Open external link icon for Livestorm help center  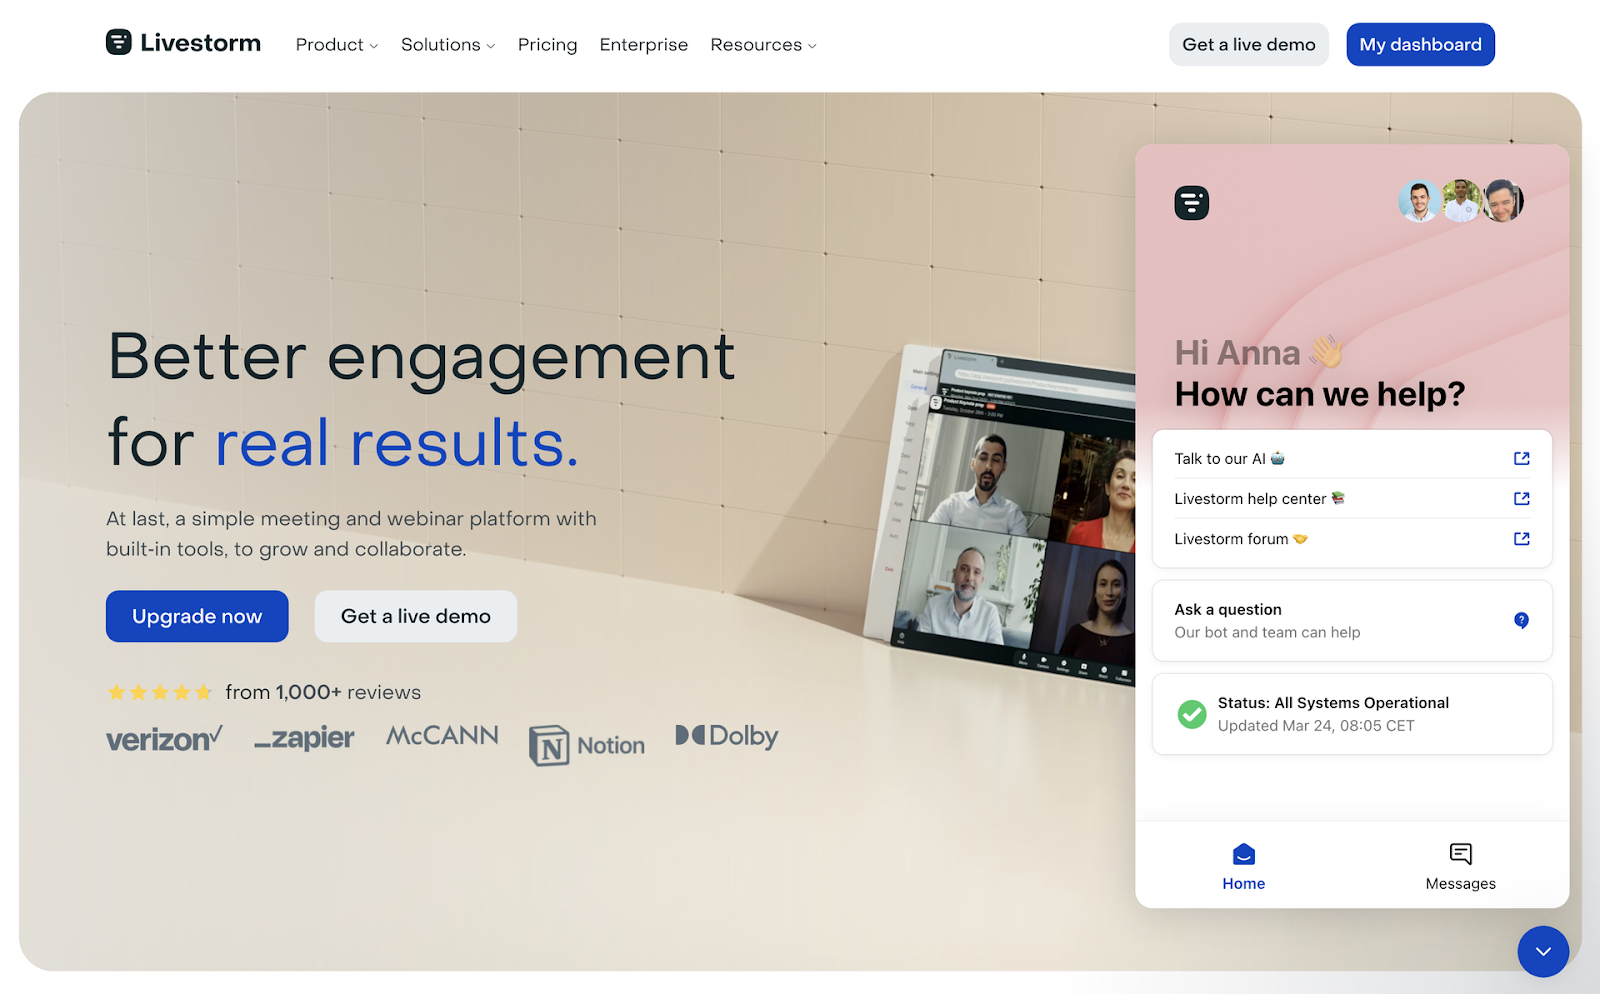tap(1521, 498)
